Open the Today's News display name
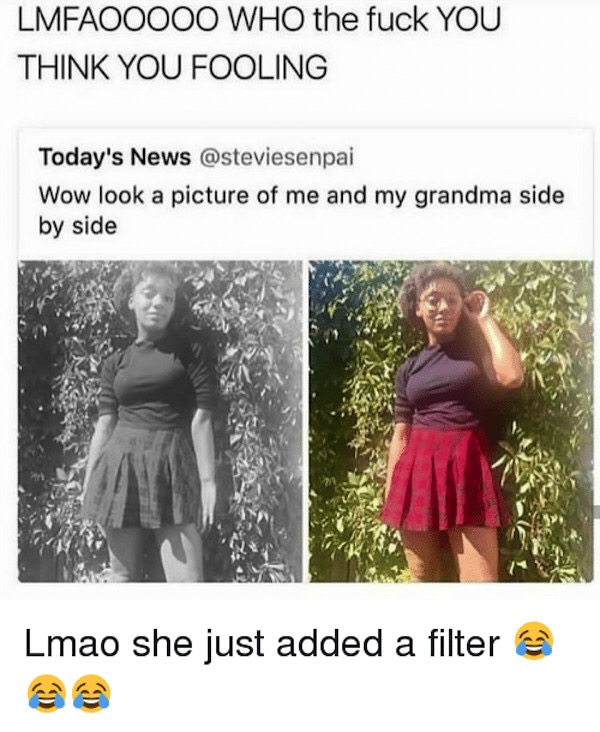Viewport: 600px width, 732px height. click(115, 157)
